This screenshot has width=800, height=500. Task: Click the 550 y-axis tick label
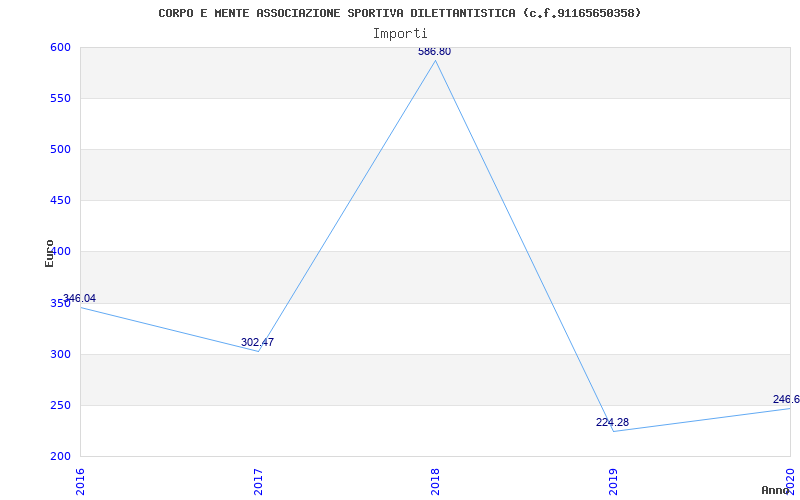pos(60,98)
